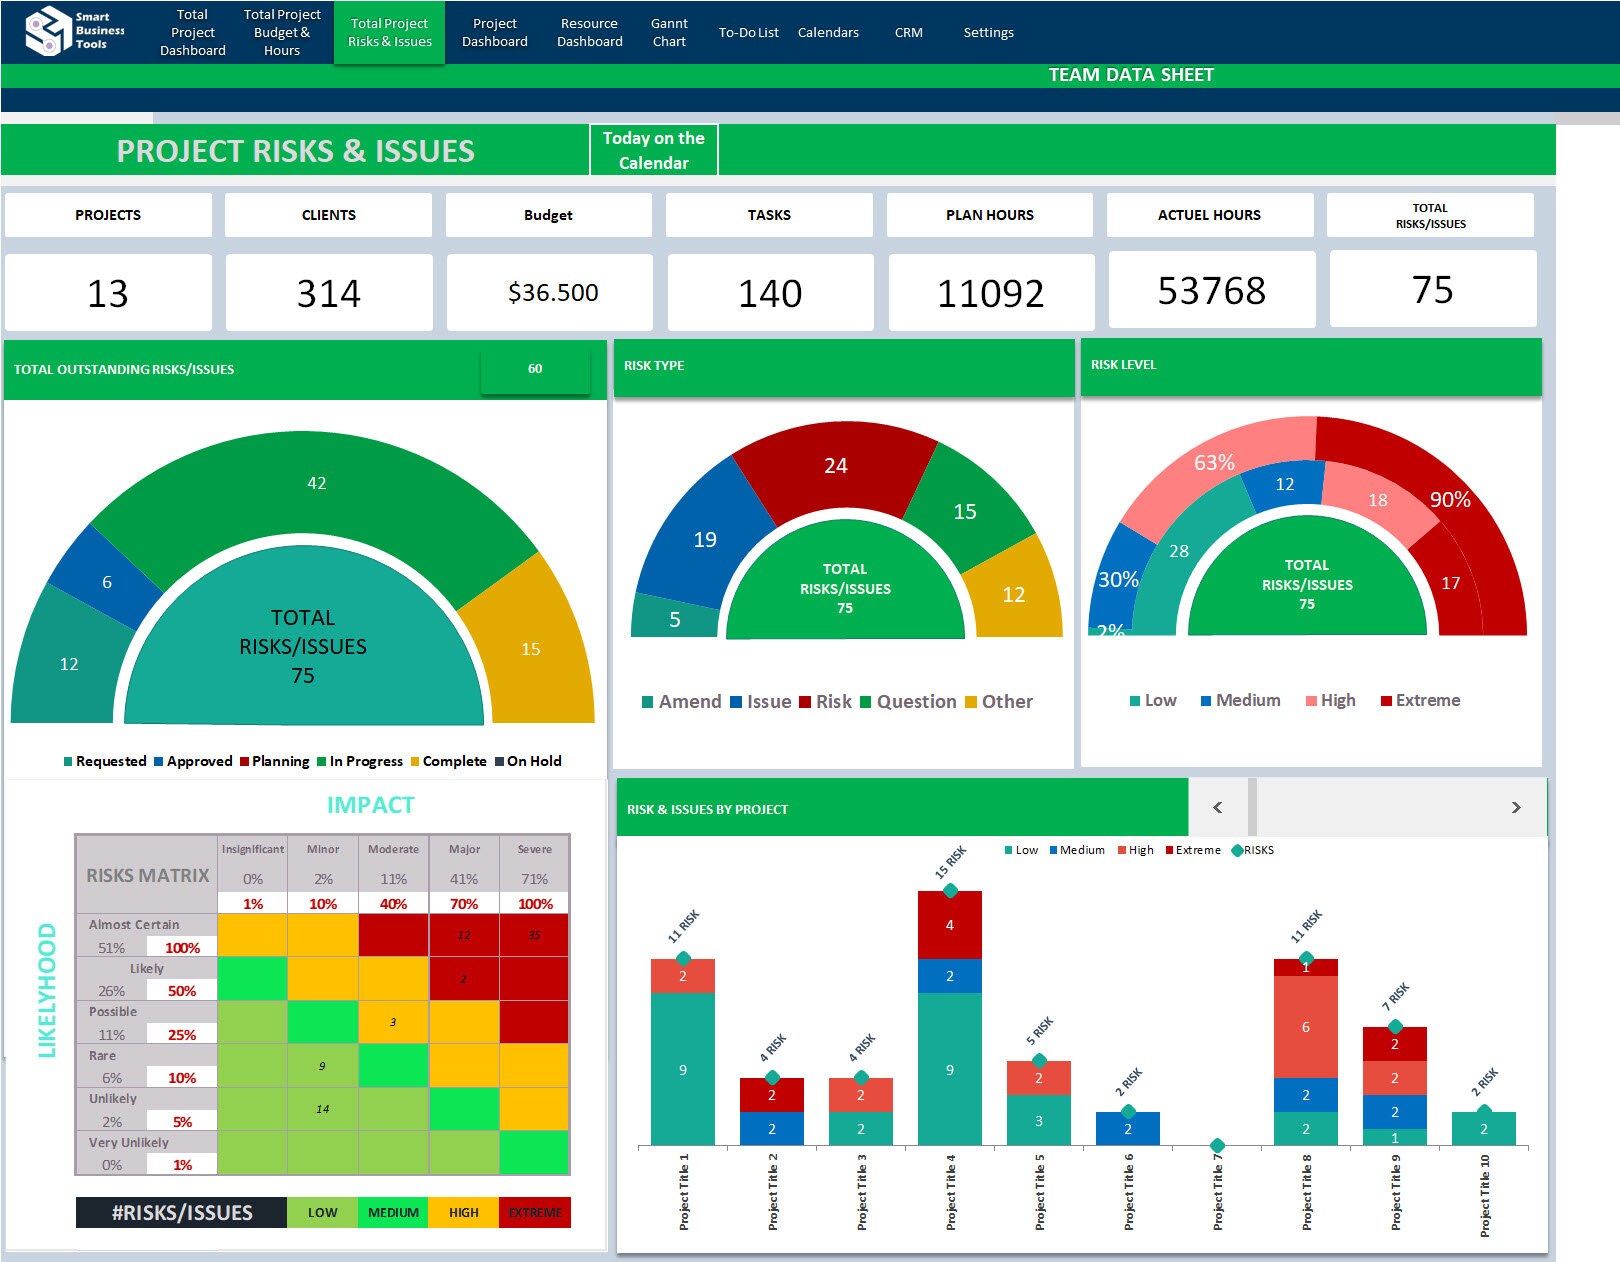
Task: Click the 63% High arc in Risk Level chart
Action: pyautogui.click(x=1214, y=463)
